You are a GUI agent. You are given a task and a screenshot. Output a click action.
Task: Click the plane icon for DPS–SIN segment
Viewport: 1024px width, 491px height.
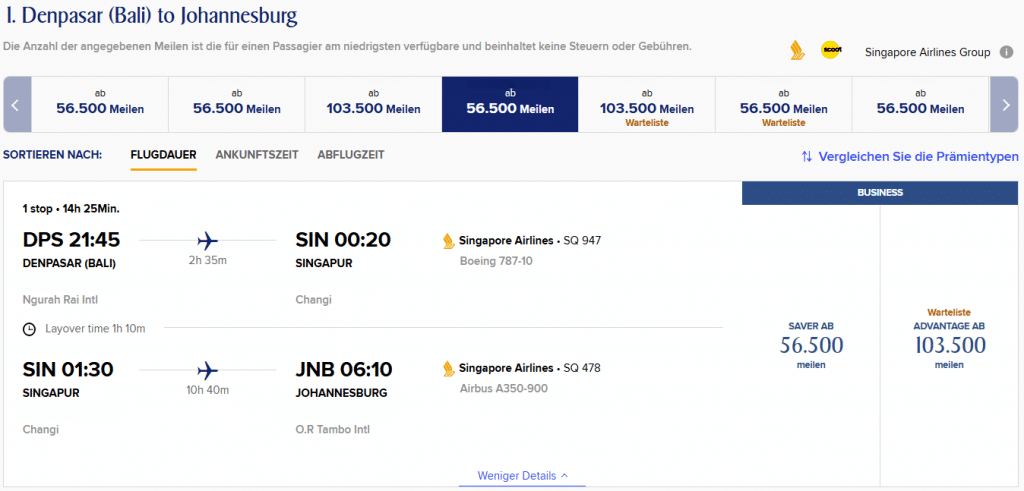(x=208, y=240)
